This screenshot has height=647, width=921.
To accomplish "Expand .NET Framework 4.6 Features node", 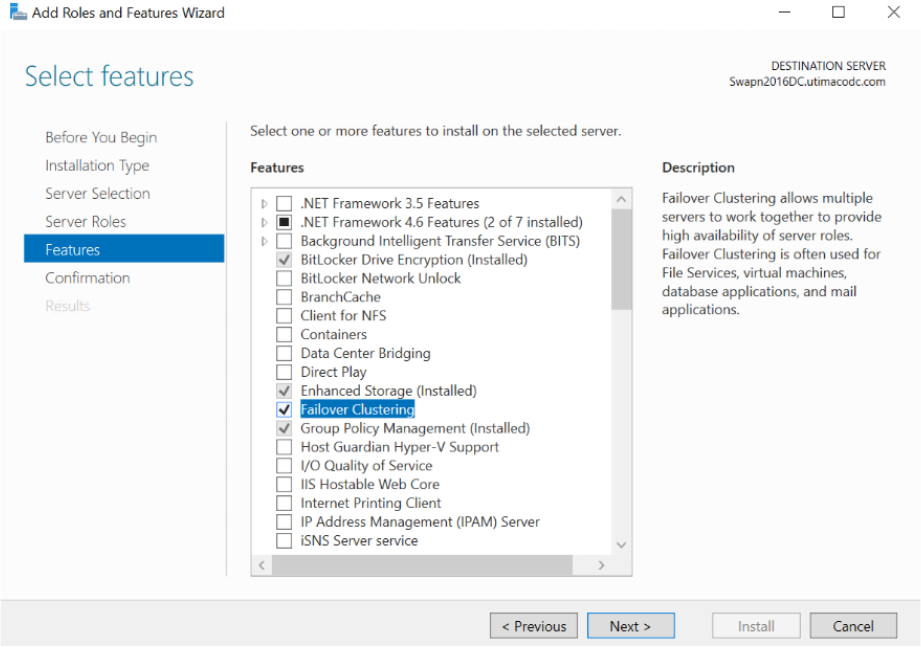I will 264,222.
